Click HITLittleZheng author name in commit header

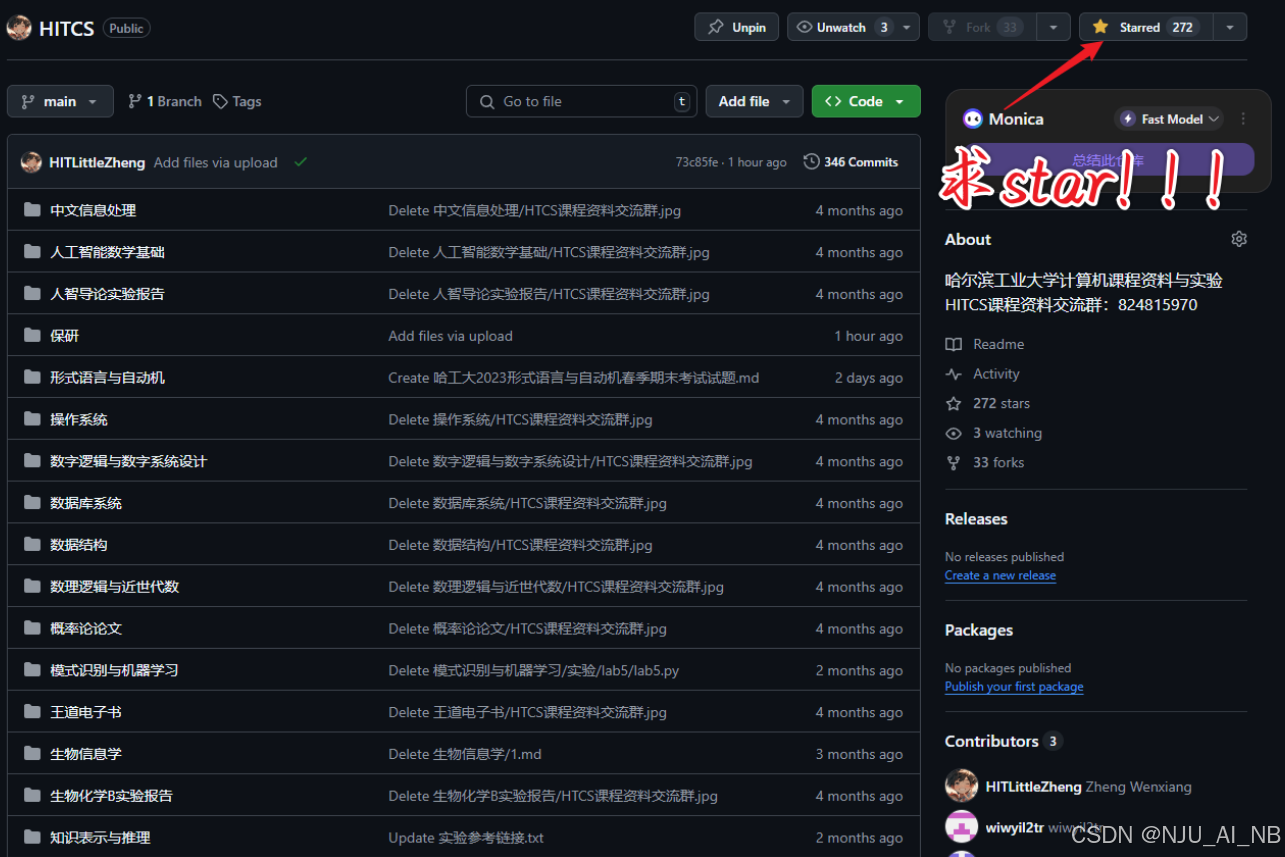click(97, 162)
